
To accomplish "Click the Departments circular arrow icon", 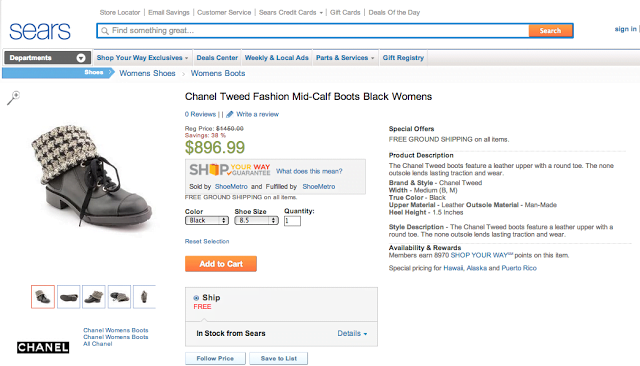I will tap(81, 58).
